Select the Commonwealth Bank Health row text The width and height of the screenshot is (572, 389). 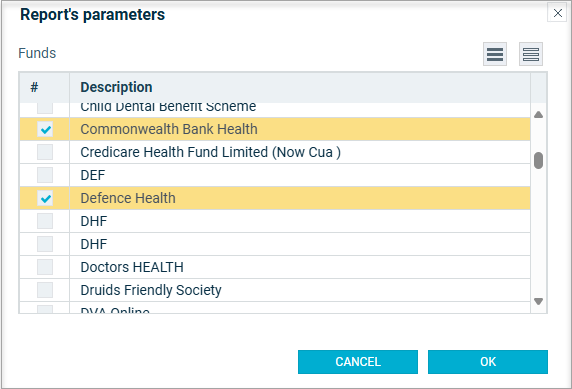169,129
